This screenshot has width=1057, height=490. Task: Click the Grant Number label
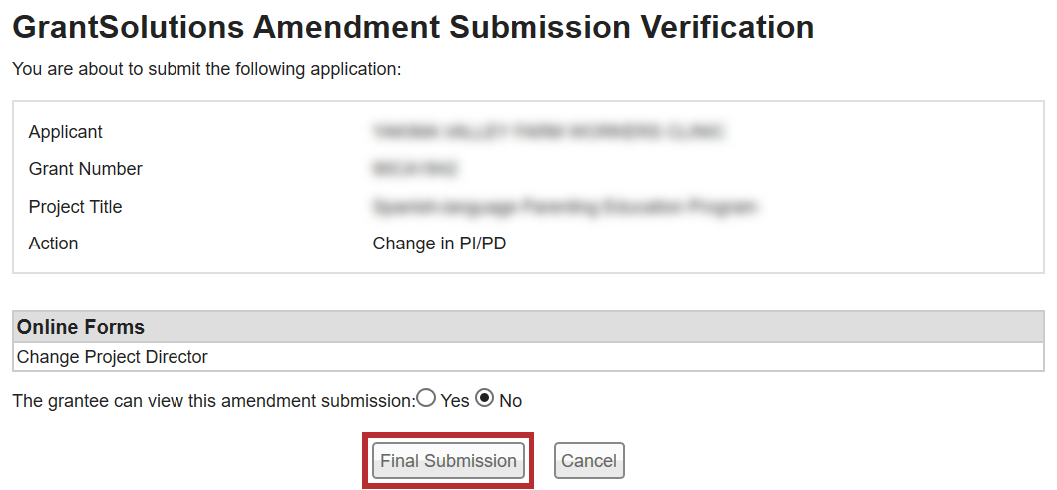pyautogui.click(x=86, y=169)
